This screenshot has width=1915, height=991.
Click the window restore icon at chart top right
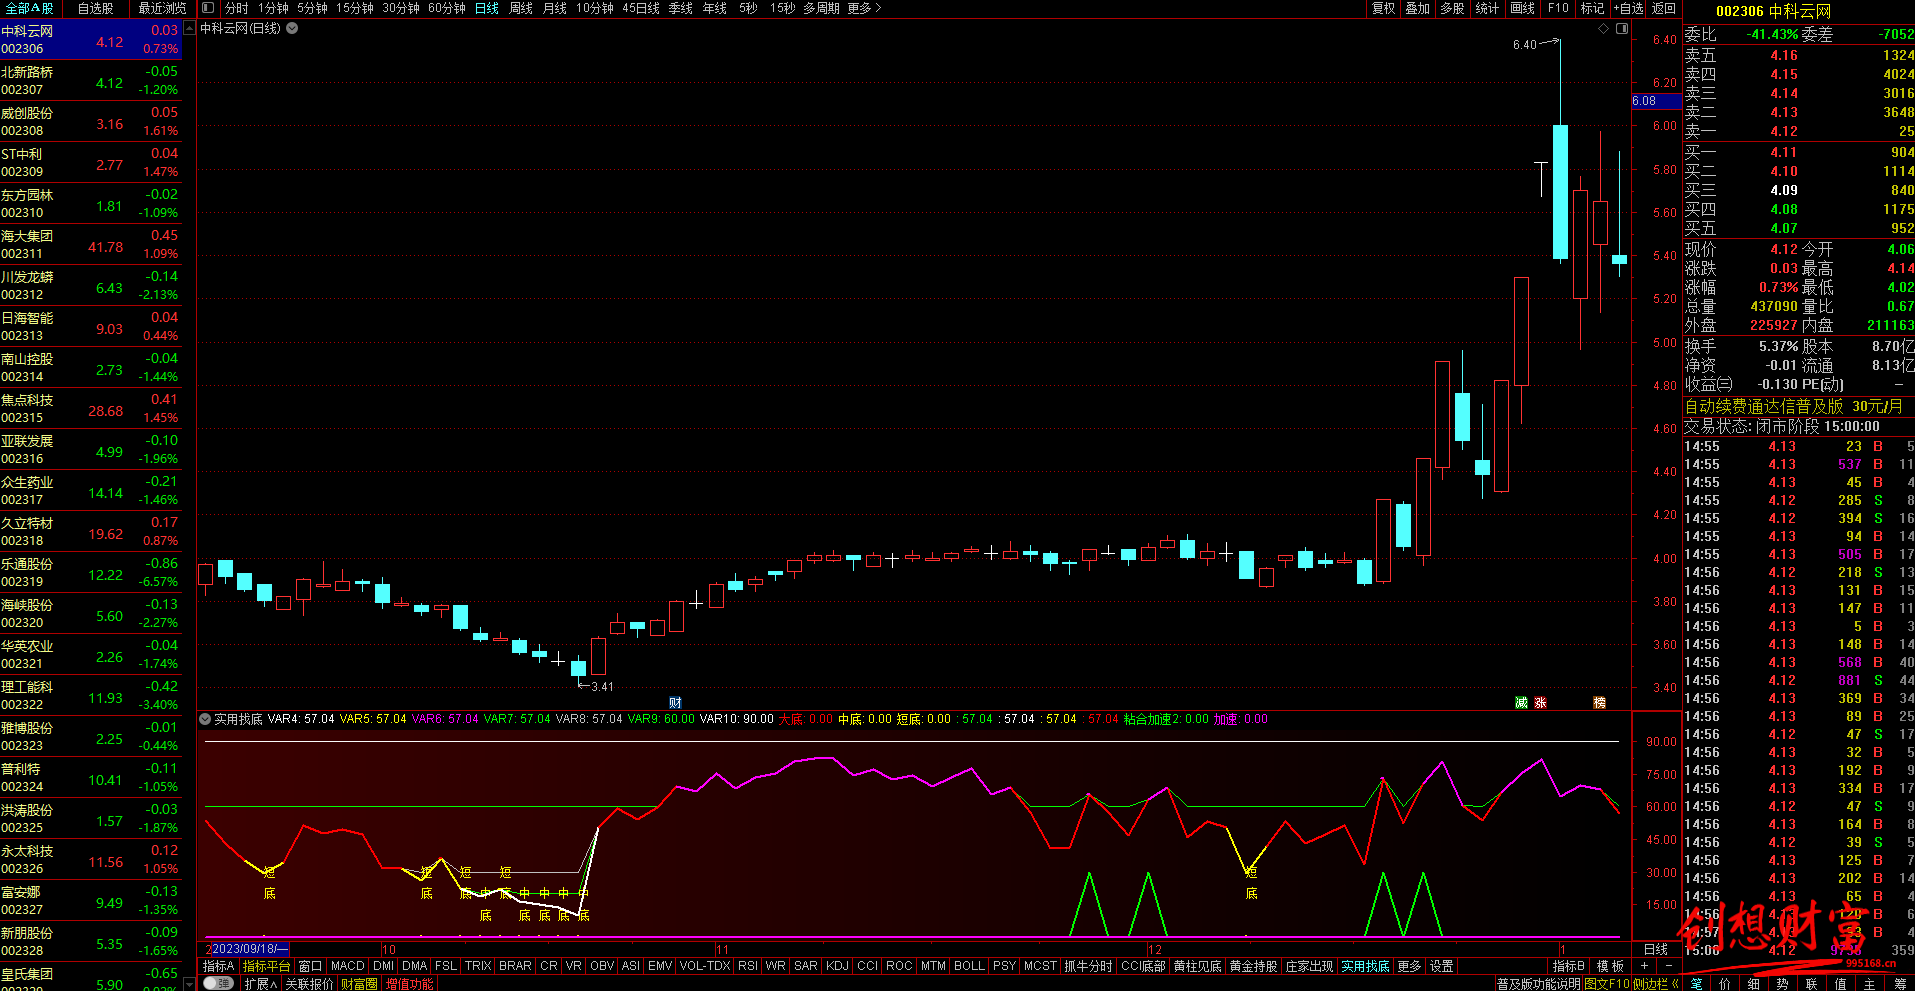[1622, 28]
